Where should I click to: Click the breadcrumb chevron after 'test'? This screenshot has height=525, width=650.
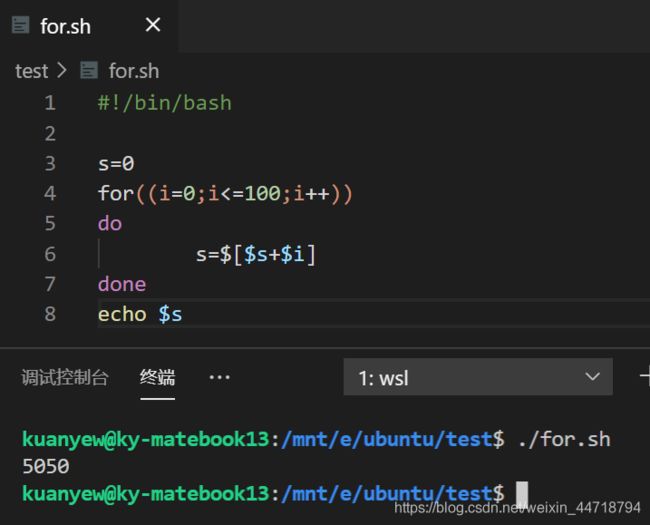(61, 70)
